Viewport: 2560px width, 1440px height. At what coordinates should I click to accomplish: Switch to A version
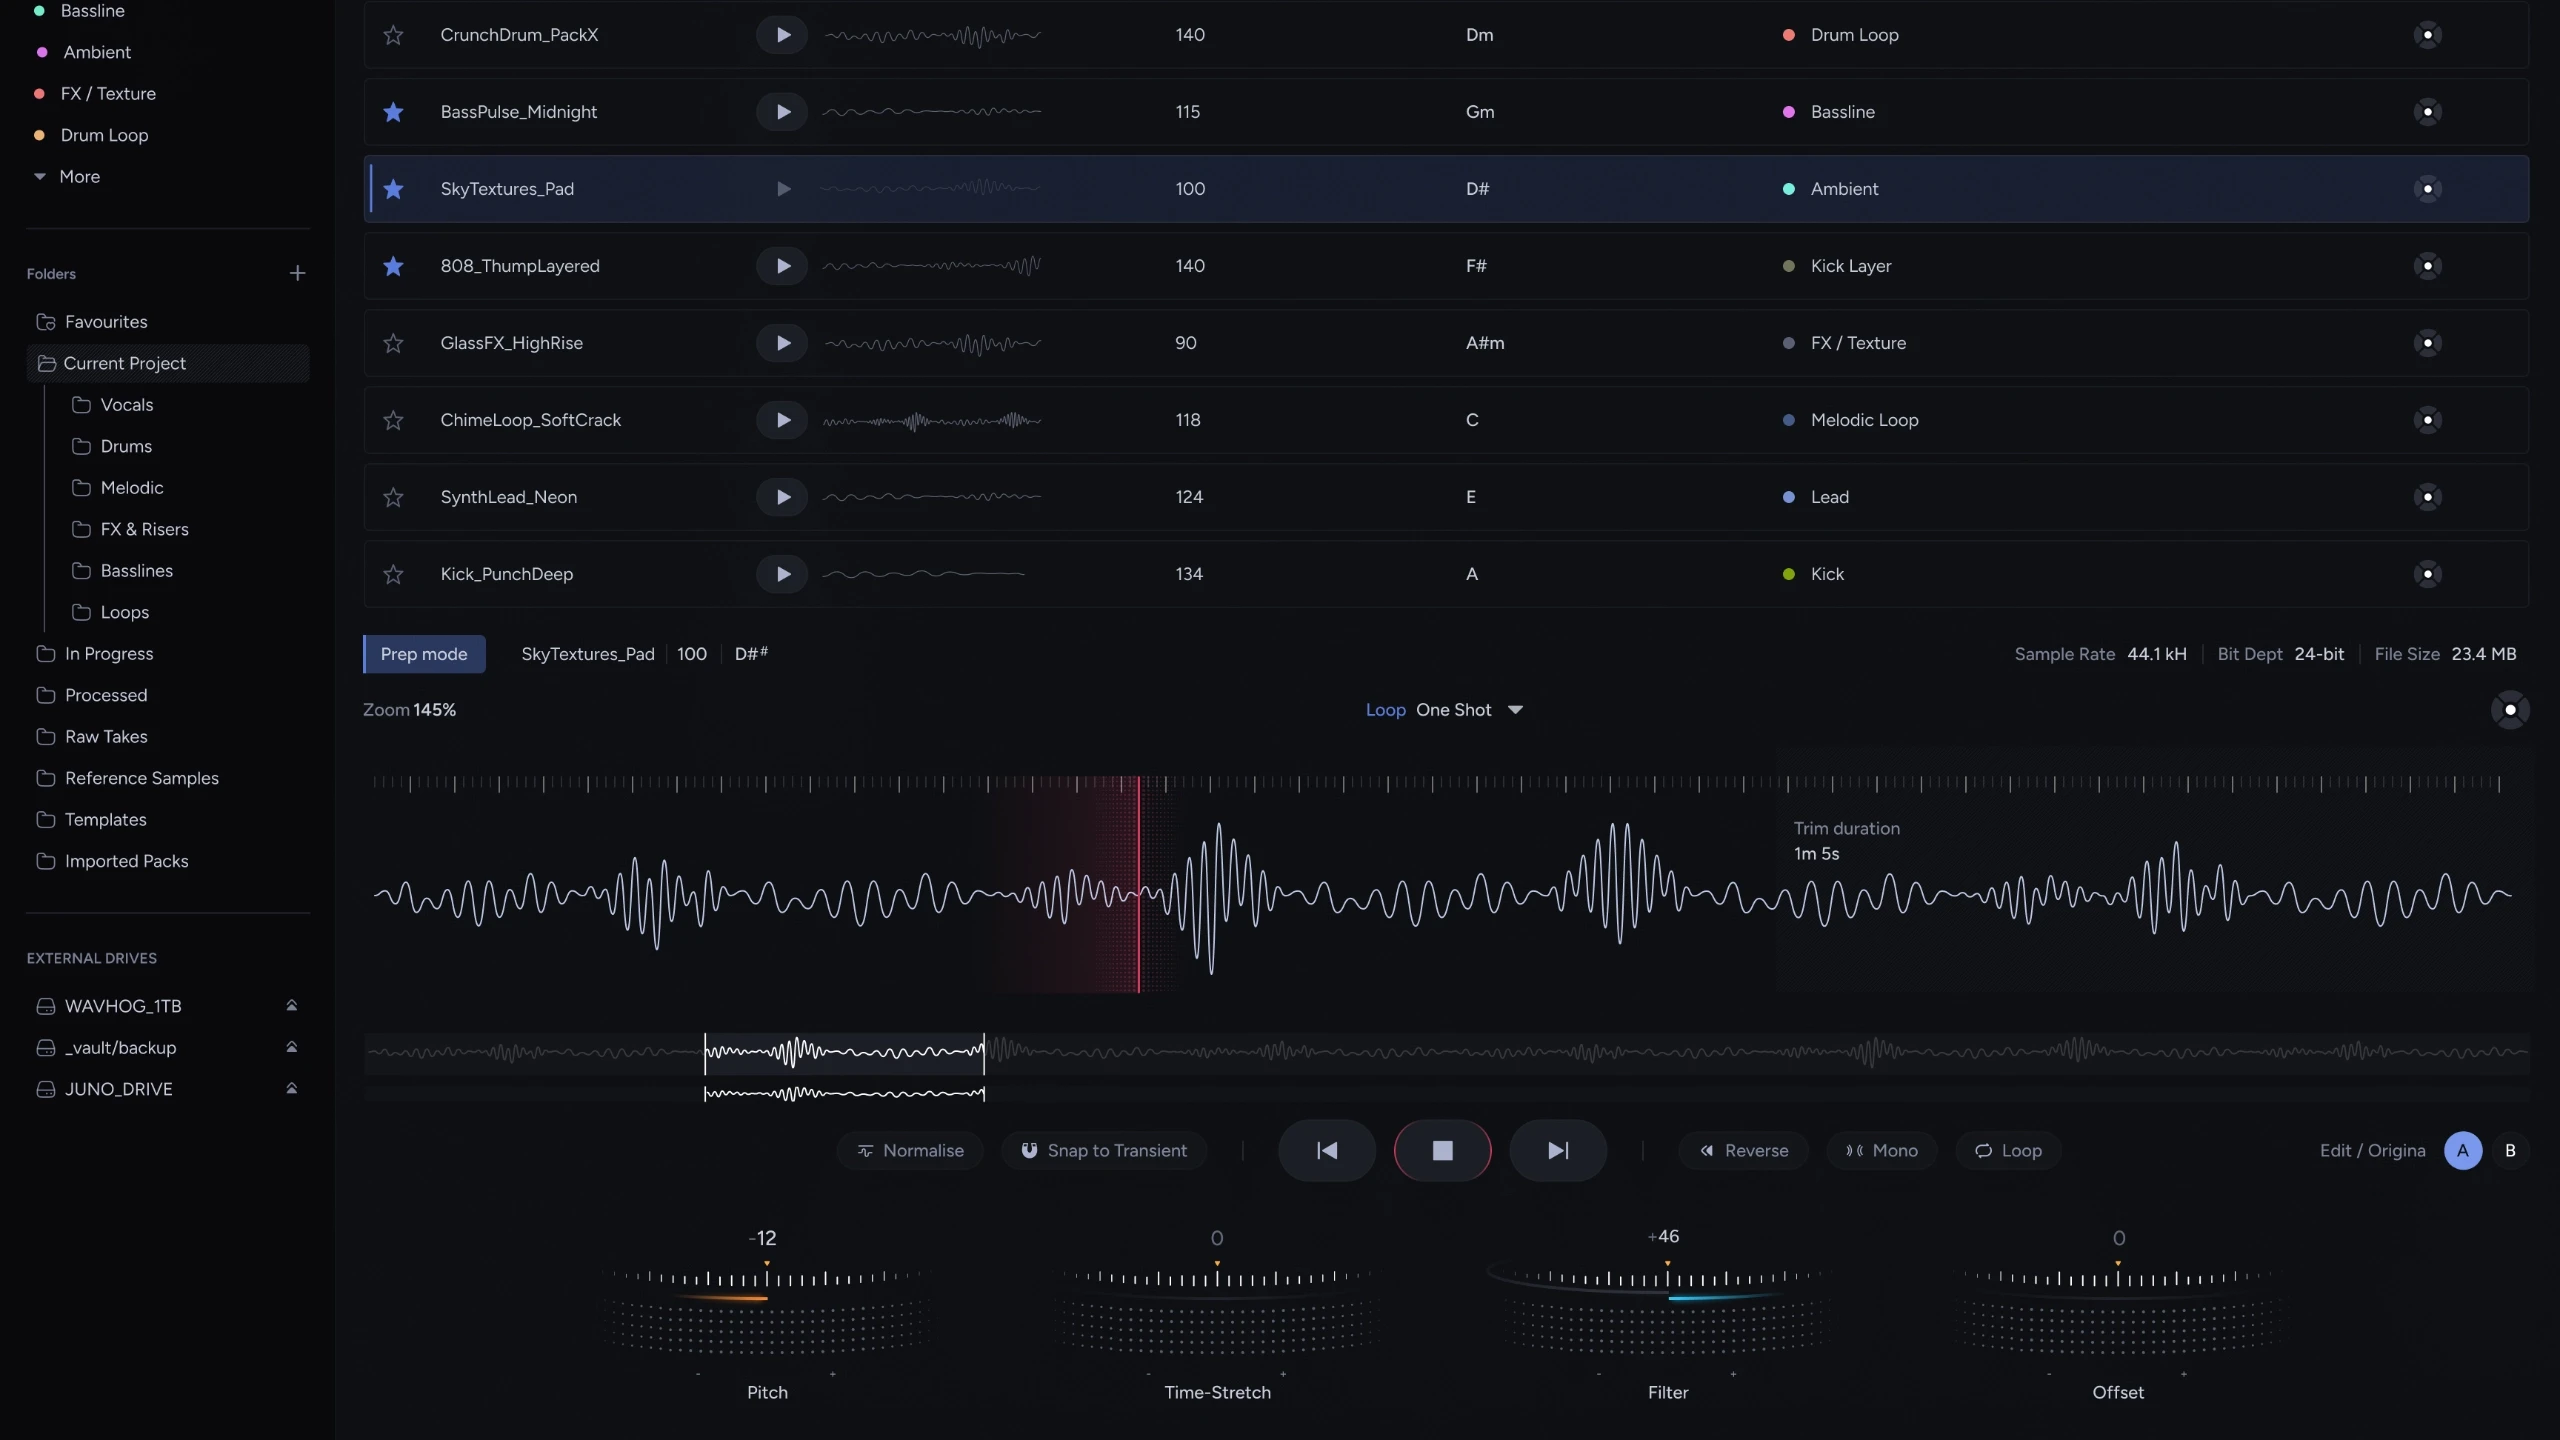[x=2463, y=1151]
